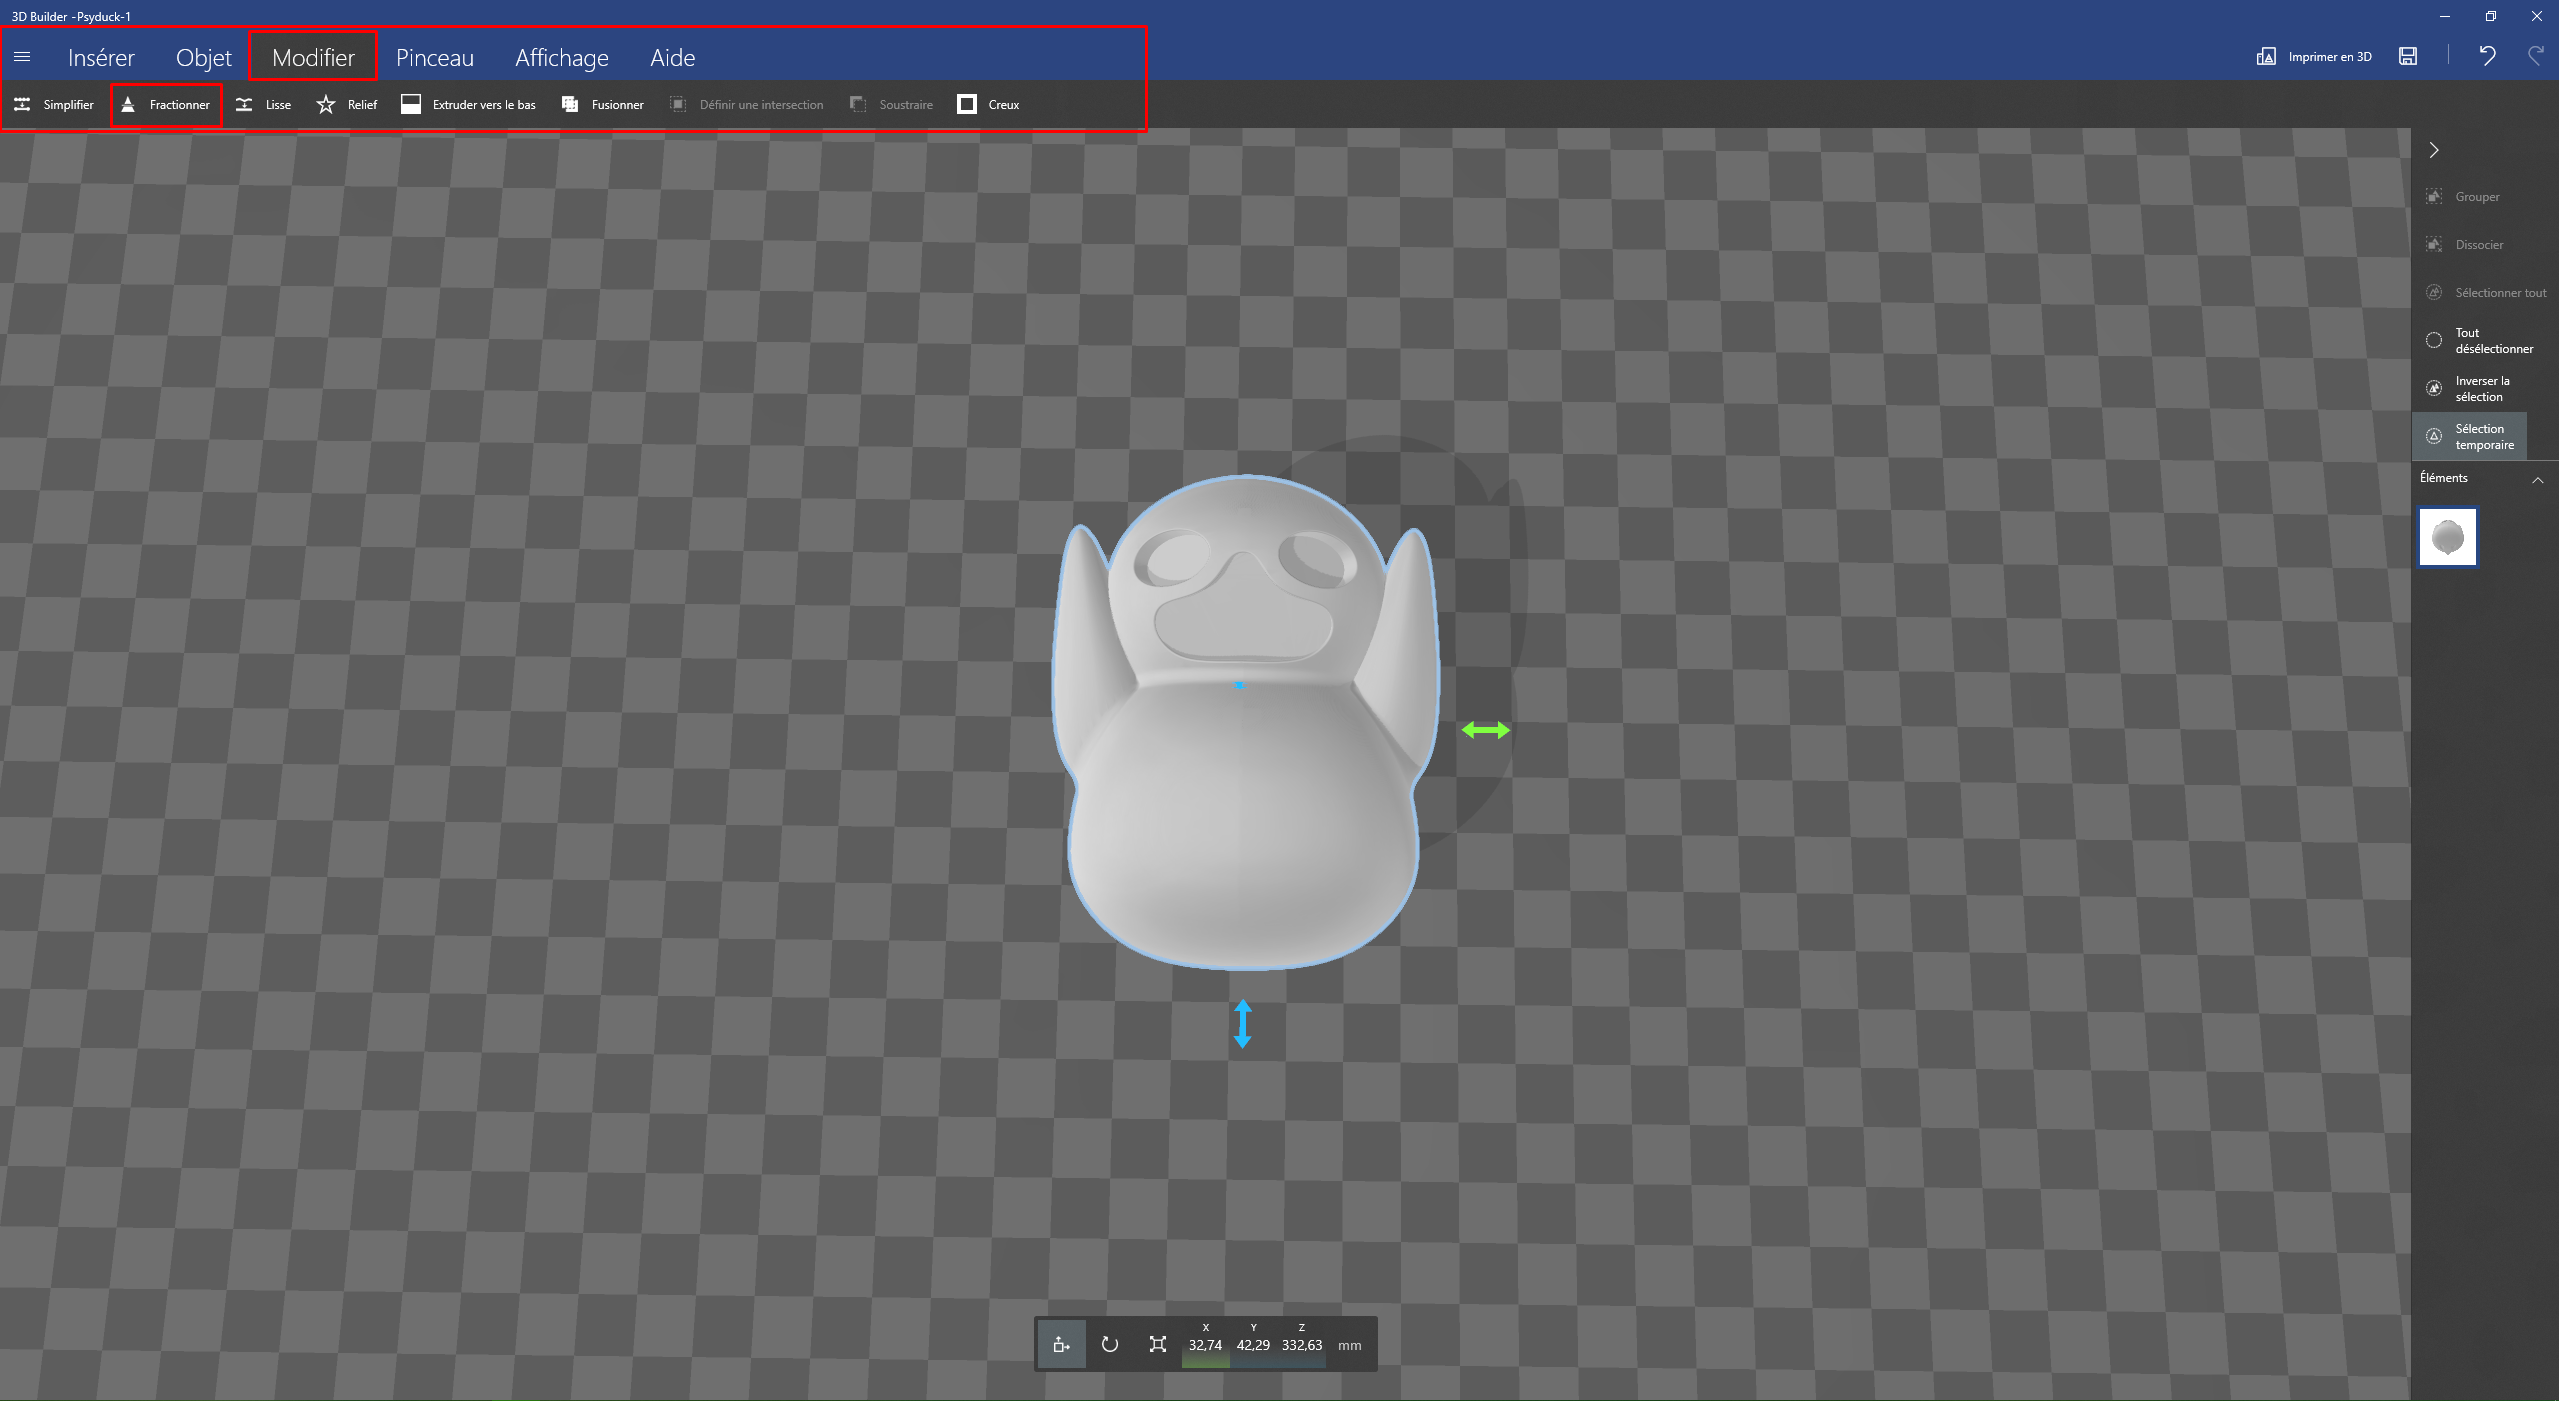Click Tout désélectionner

click(2480, 341)
